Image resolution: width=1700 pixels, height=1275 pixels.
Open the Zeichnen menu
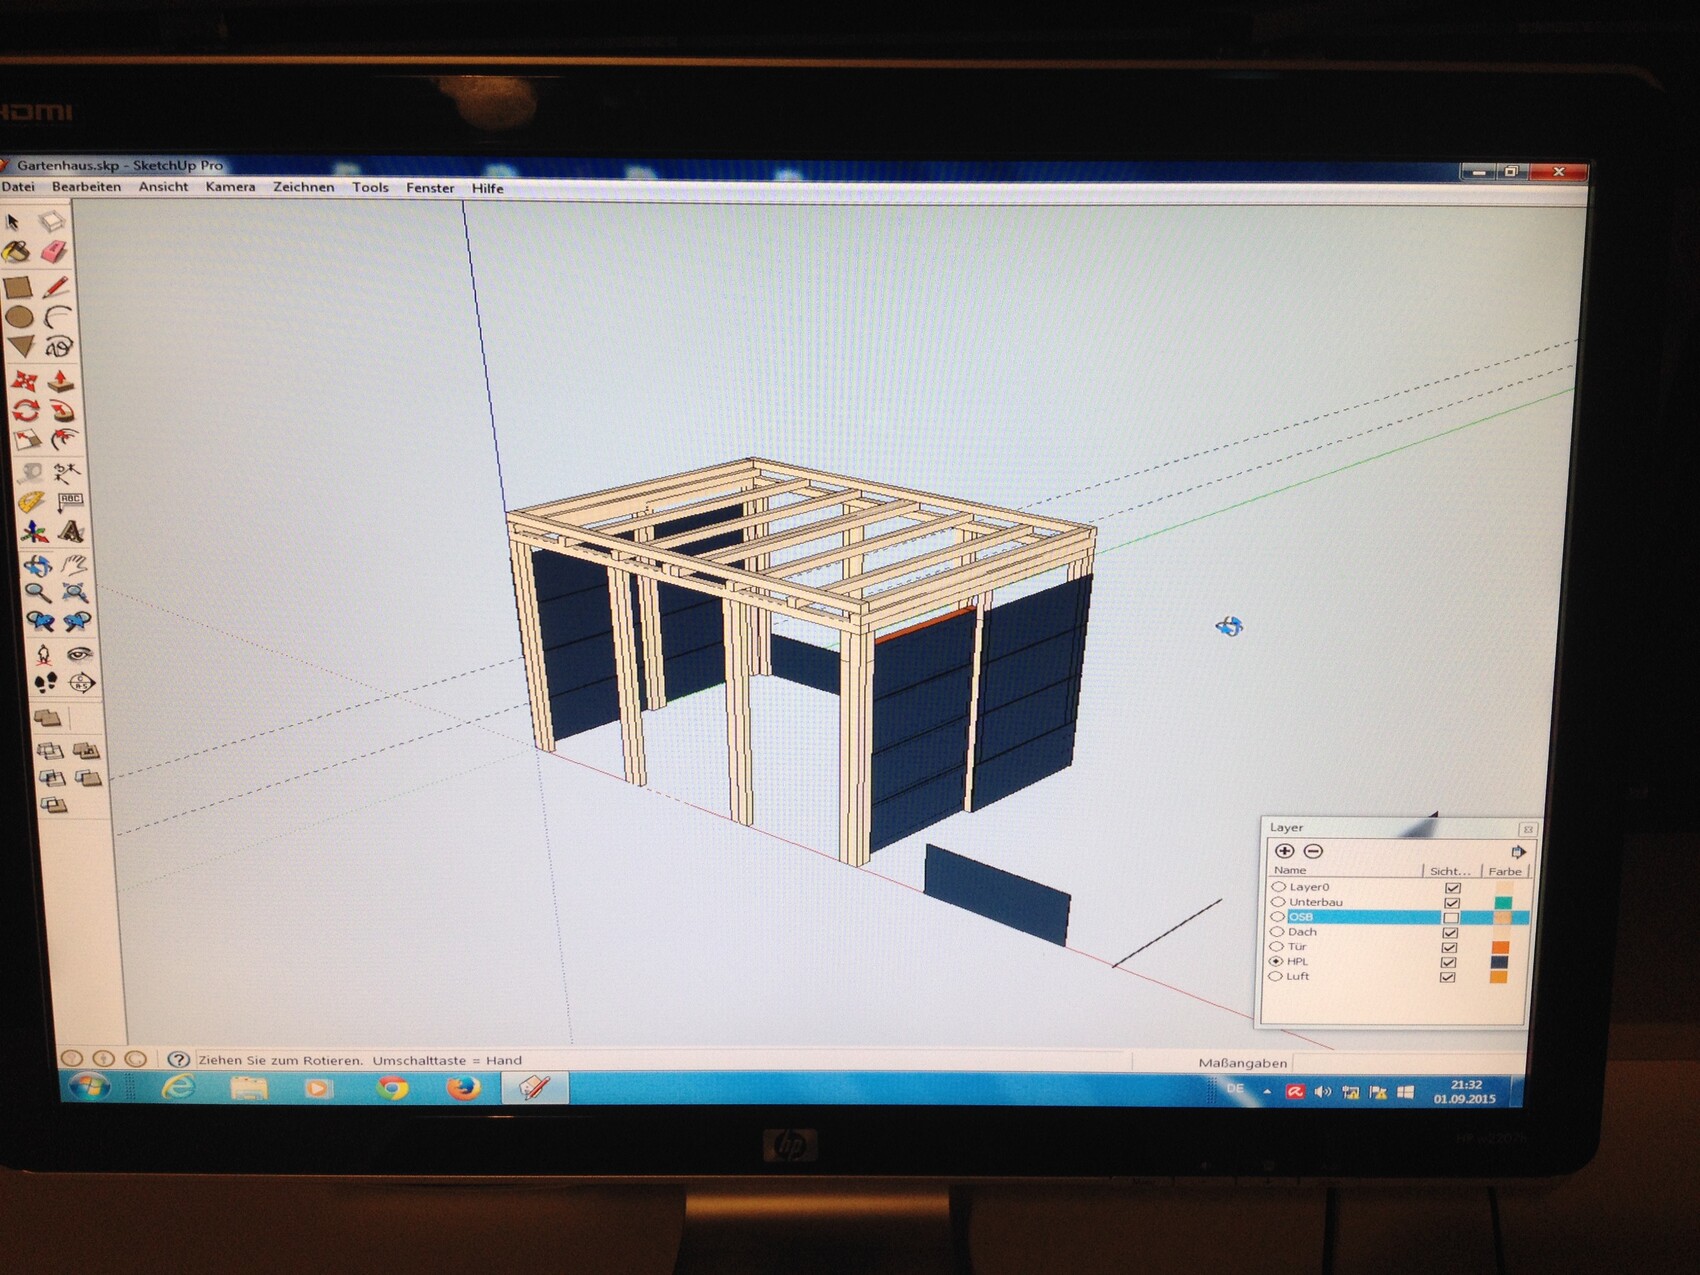pos(303,187)
